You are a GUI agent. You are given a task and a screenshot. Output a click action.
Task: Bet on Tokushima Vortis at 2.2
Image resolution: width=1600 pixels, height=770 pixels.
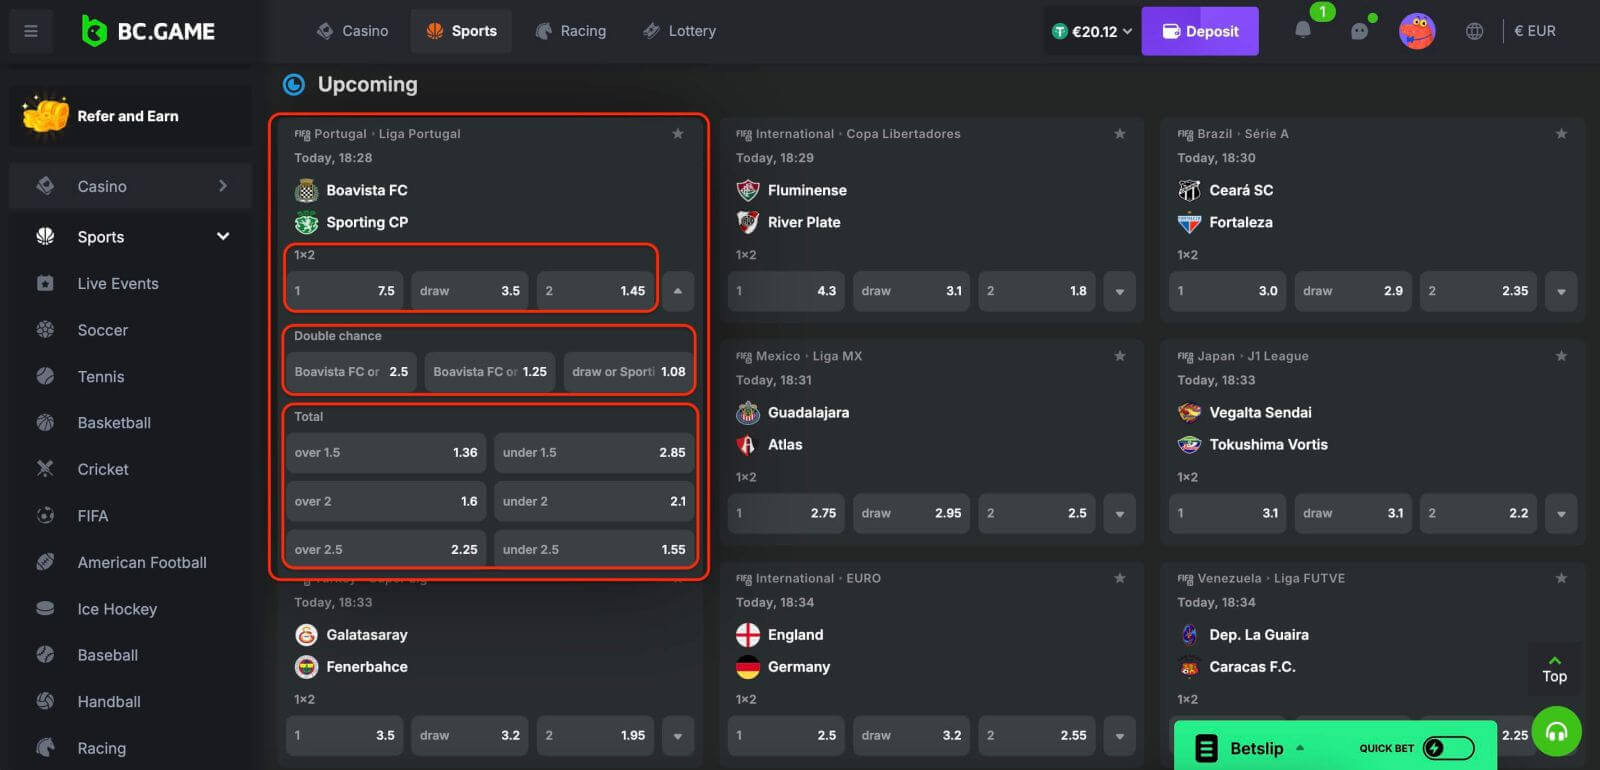click(1478, 513)
